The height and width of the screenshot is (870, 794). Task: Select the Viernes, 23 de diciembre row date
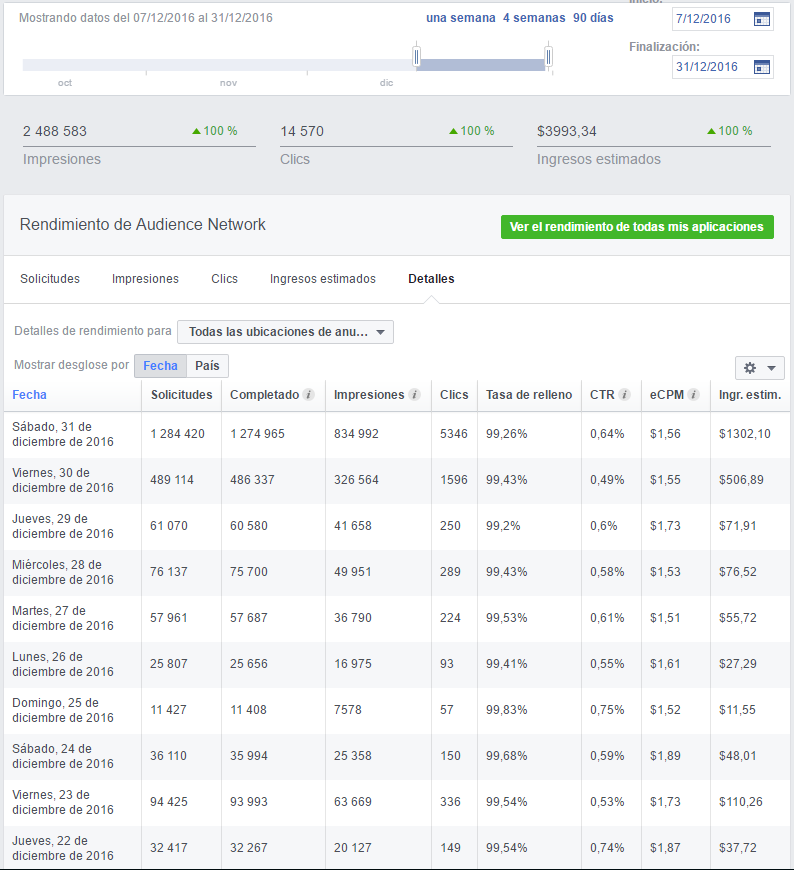(x=63, y=803)
